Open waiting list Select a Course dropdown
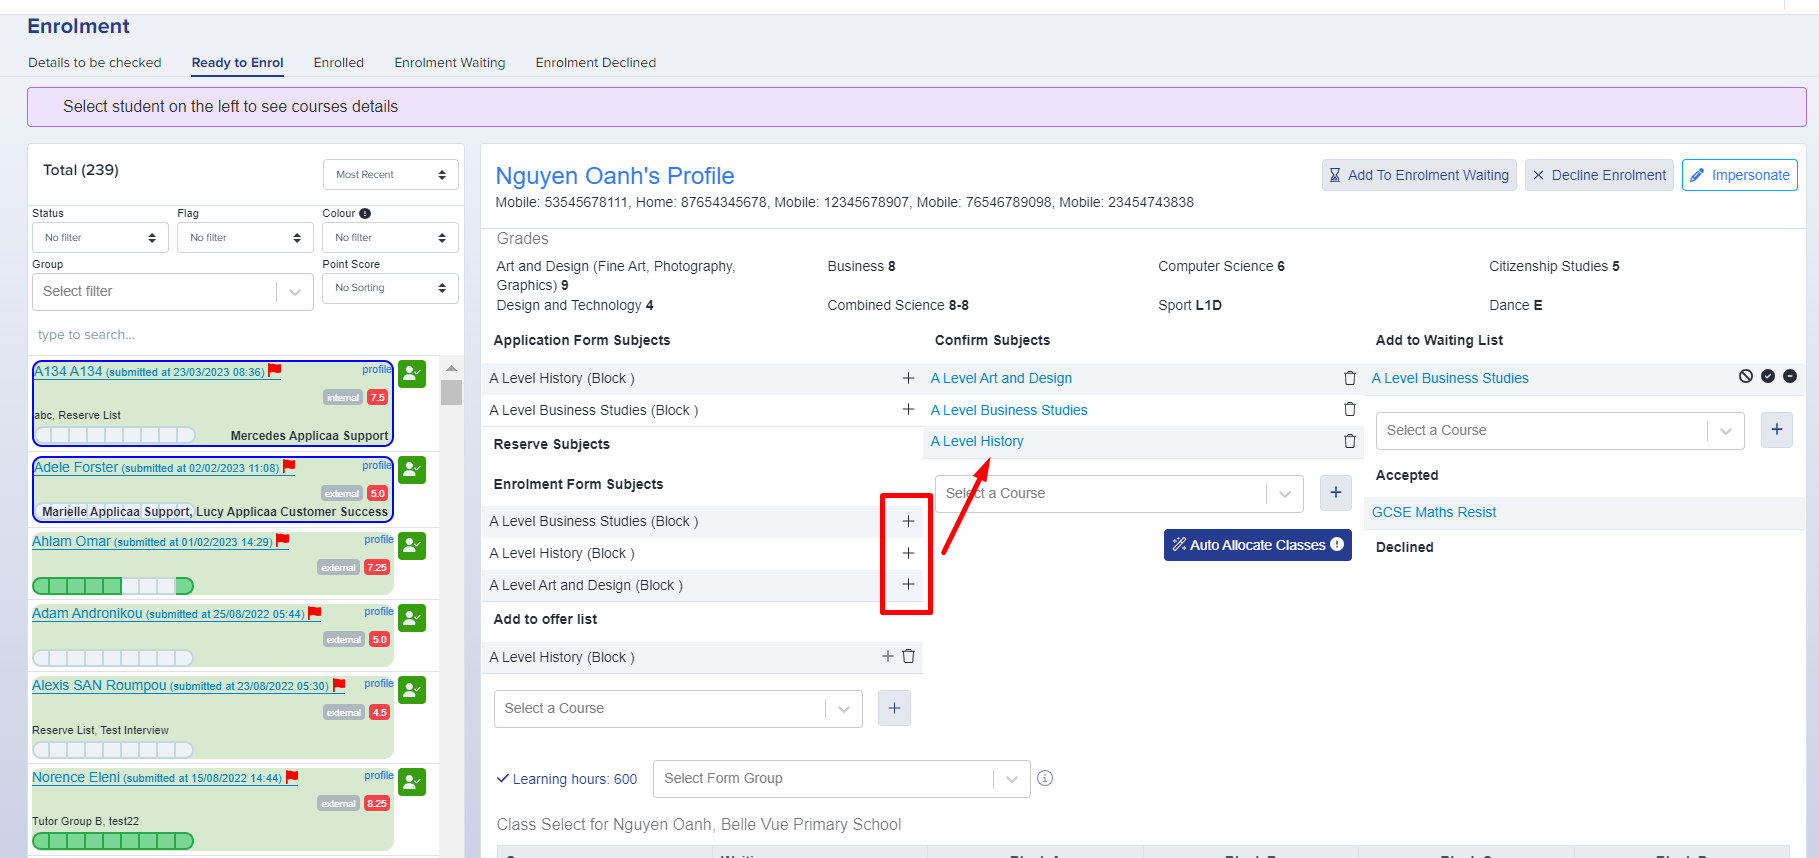Screen dimensions: 1819x858 coord(1561,430)
